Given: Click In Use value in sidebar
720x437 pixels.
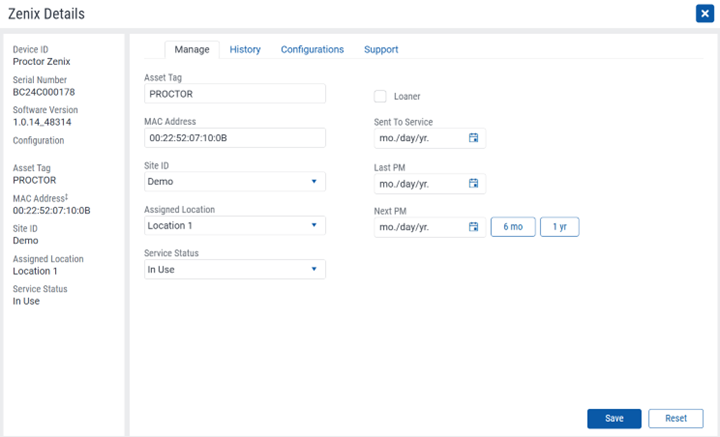Looking at the screenshot, I should point(26,301).
